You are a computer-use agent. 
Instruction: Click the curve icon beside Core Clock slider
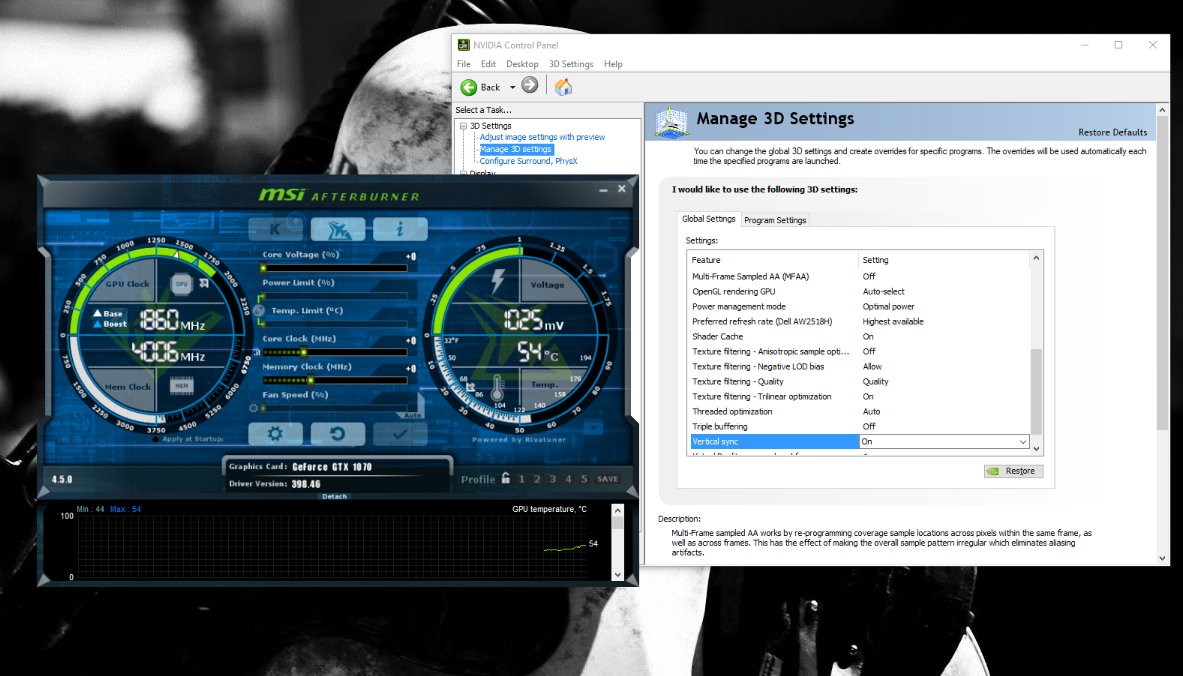[257, 352]
